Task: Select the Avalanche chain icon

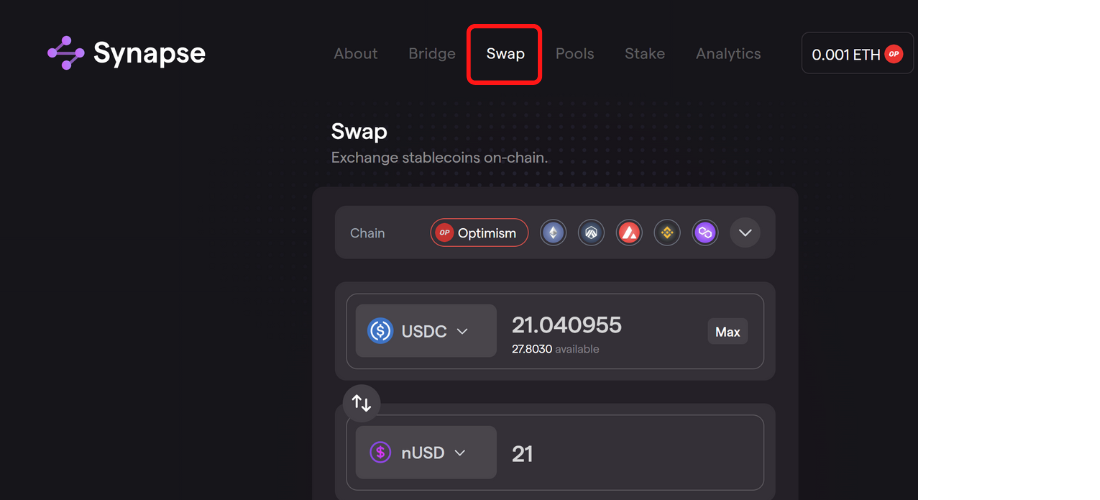Action: pos(629,233)
